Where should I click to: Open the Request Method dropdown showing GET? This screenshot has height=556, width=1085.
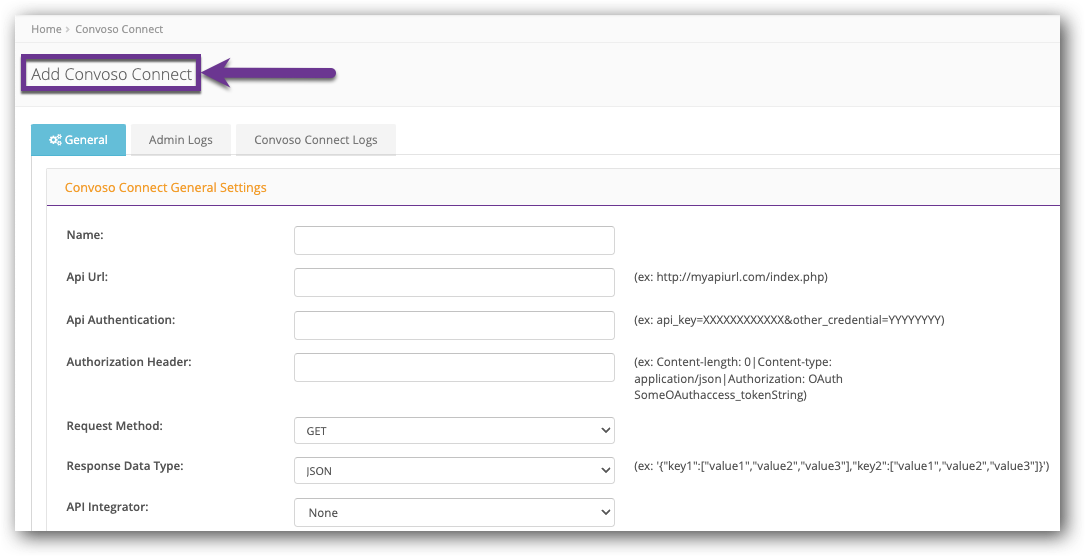tap(454, 430)
